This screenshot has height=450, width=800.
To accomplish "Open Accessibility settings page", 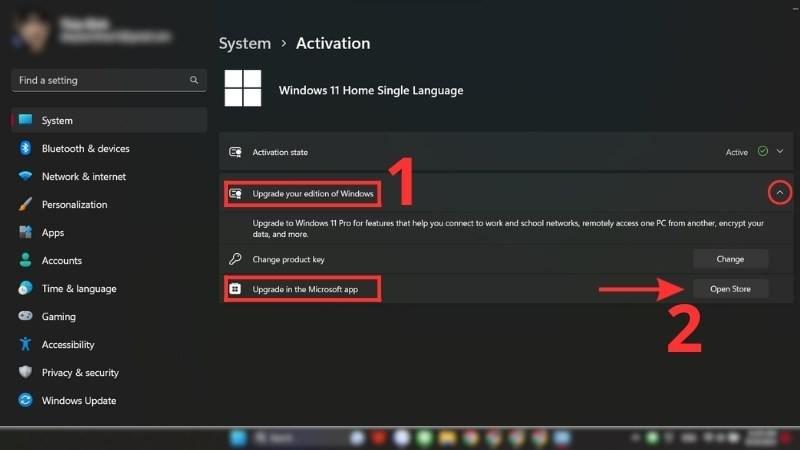I will click(x=67, y=345).
